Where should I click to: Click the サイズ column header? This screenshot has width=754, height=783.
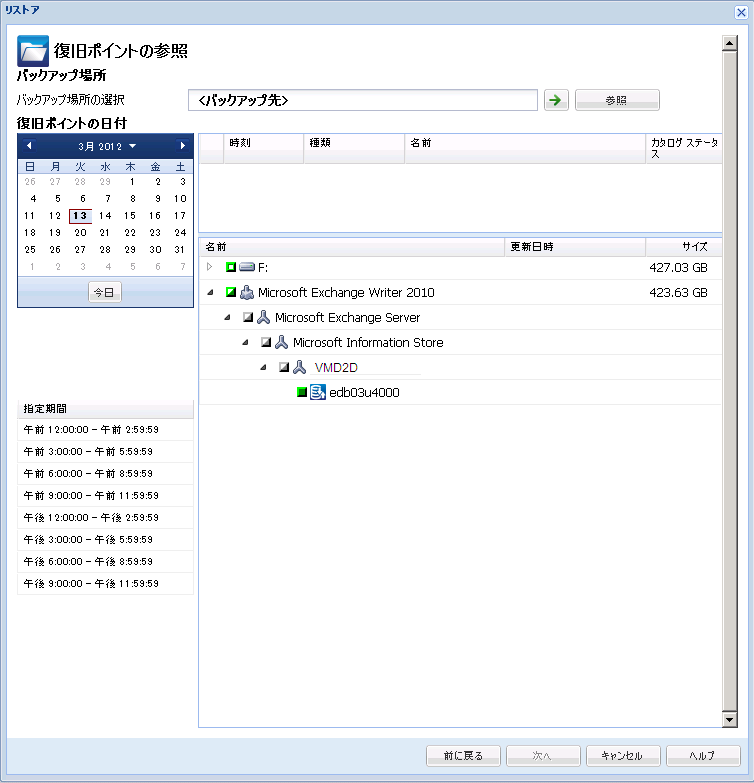click(684, 247)
